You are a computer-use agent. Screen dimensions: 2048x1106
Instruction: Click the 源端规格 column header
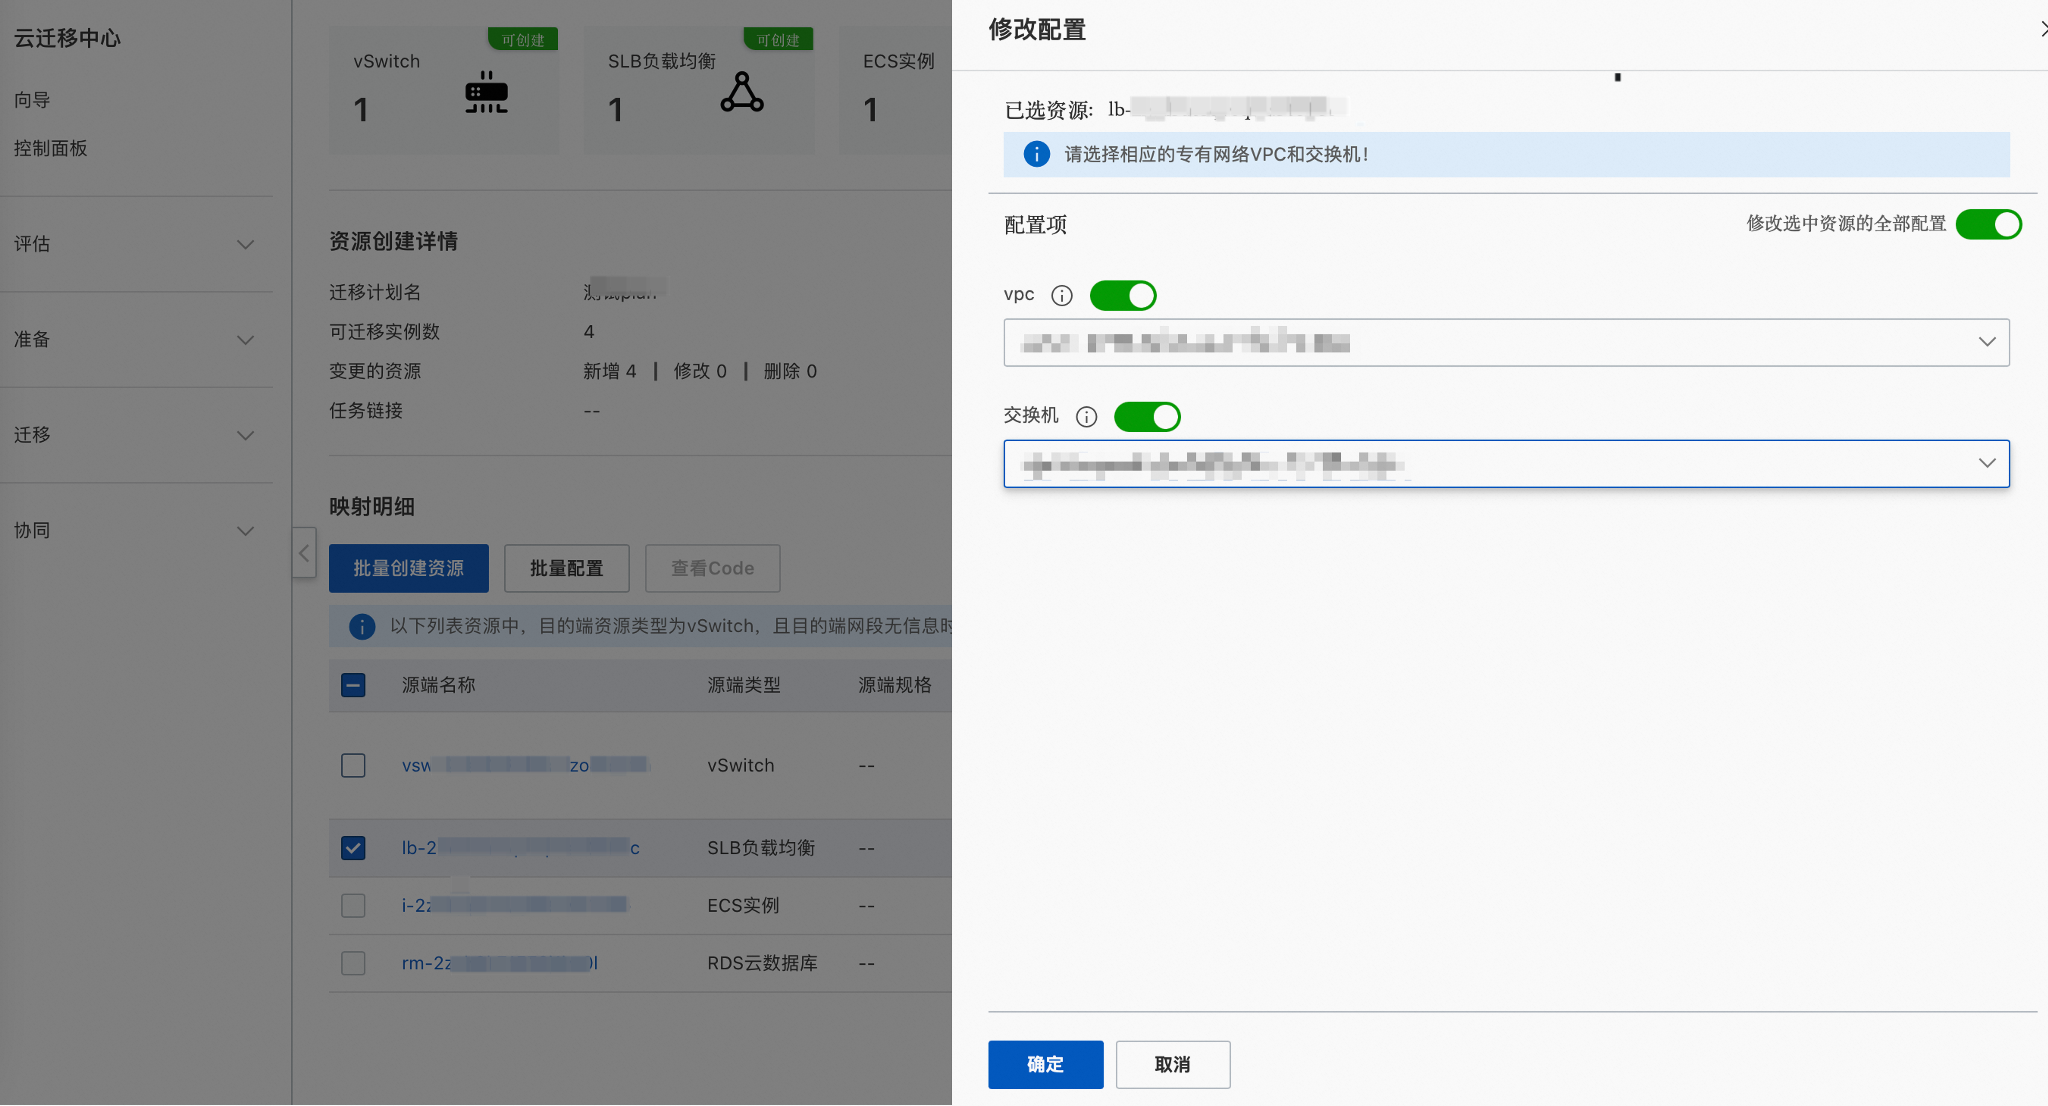pos(895,685)
